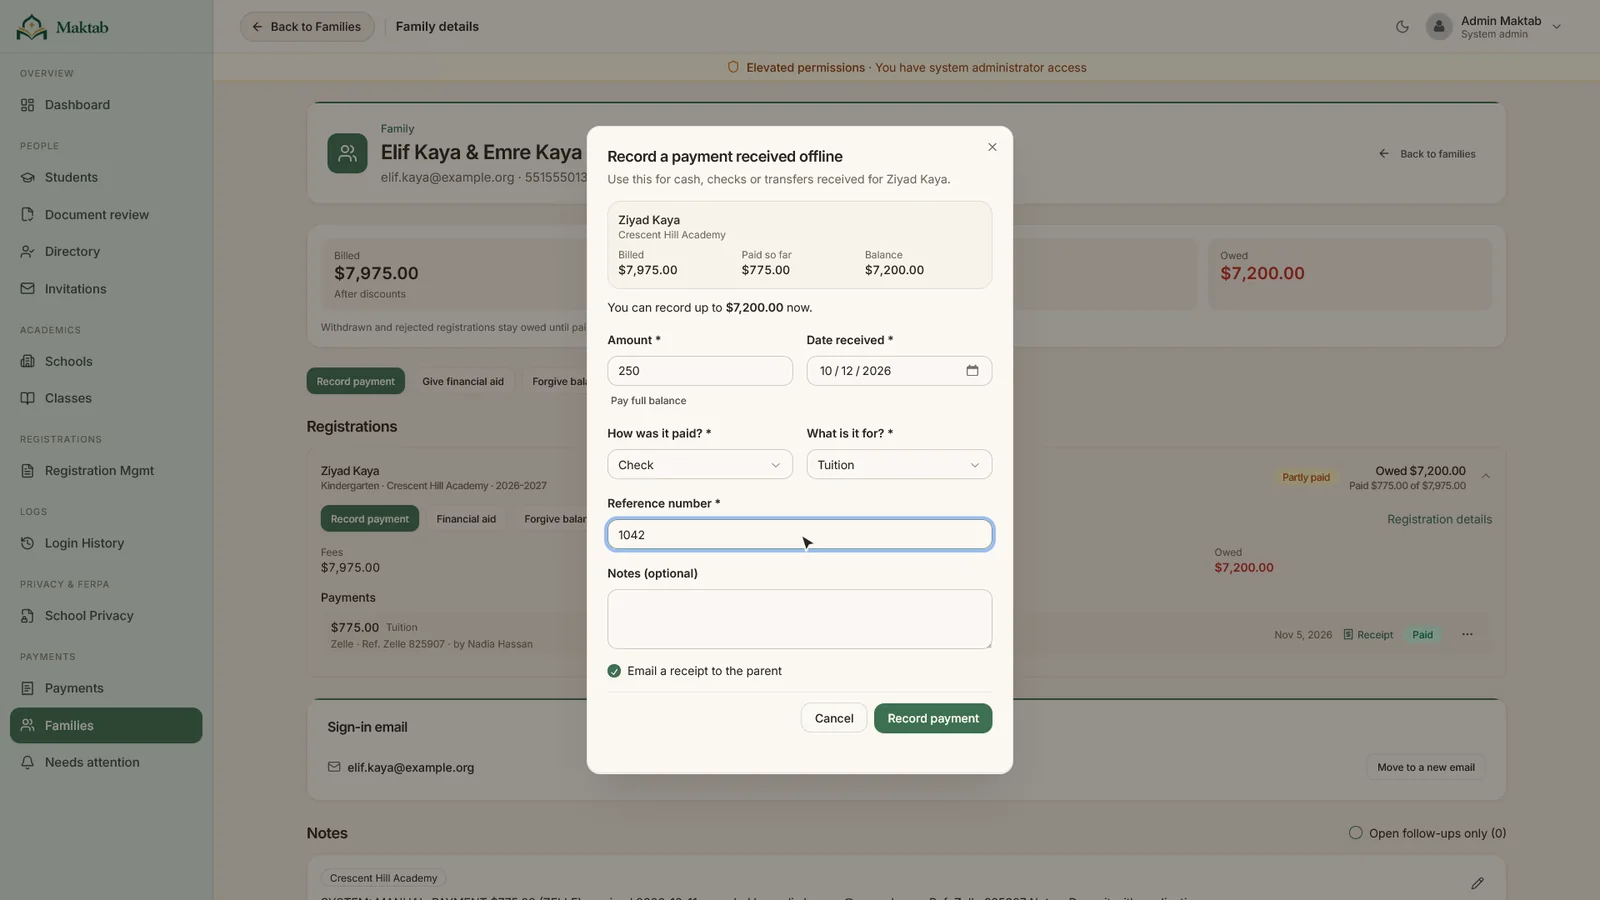Go to Students in sidebar

(106, 177)
